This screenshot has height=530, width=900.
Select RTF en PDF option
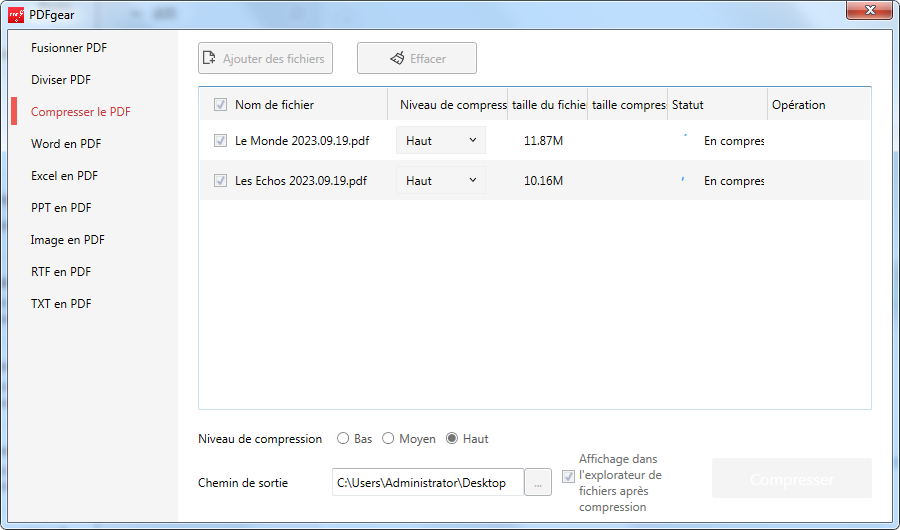point(61,272)
